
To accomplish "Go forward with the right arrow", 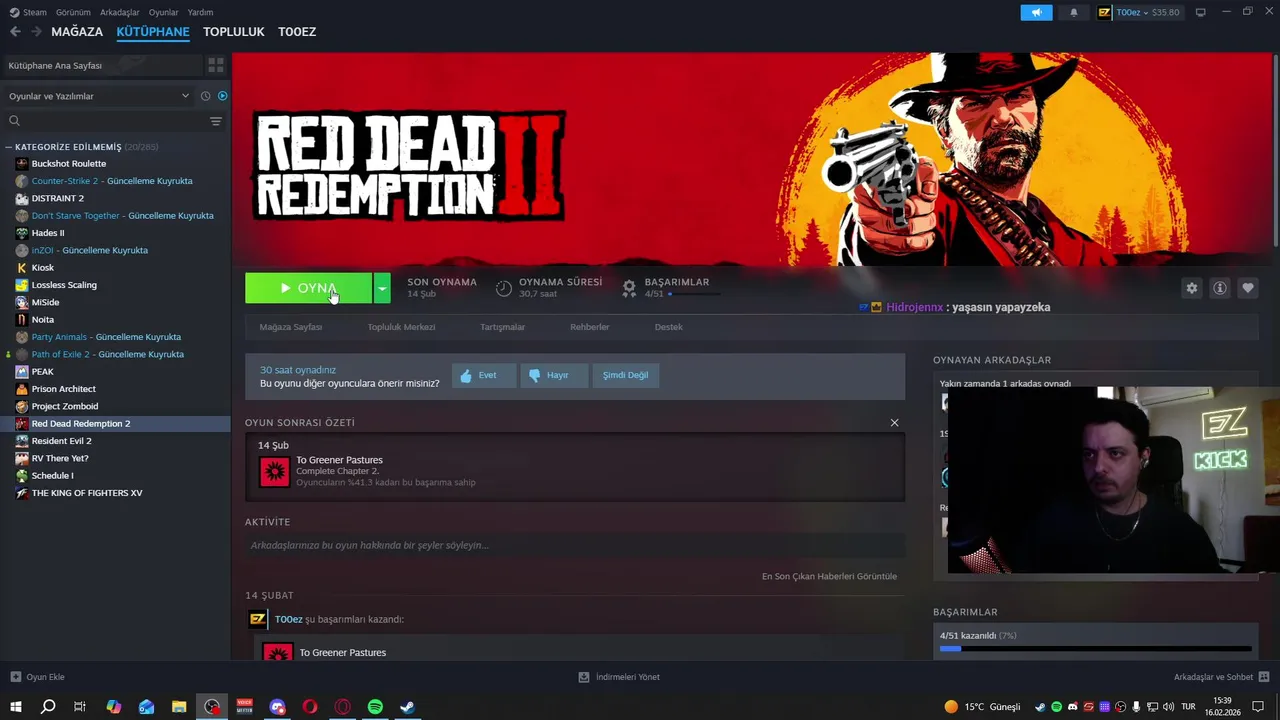I will click(x=36, y=32).
